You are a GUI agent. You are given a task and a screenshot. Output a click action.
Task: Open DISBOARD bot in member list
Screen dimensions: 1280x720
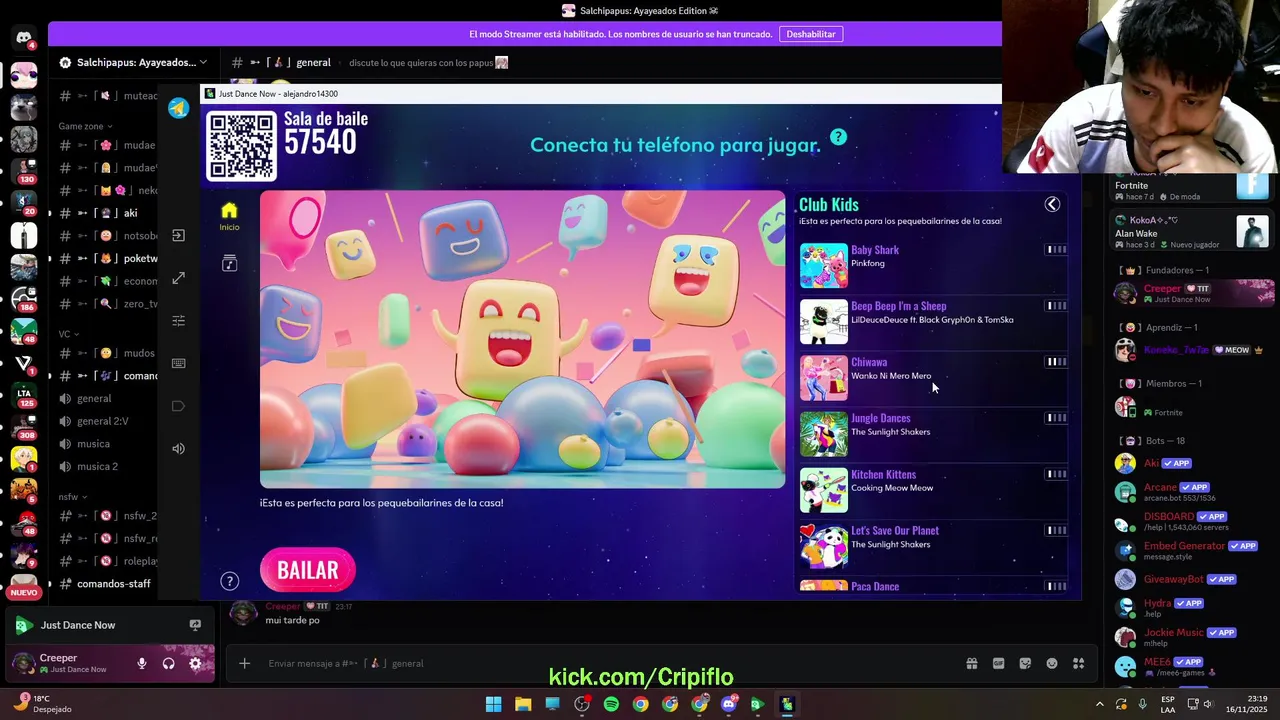[x=1194, y=521]
